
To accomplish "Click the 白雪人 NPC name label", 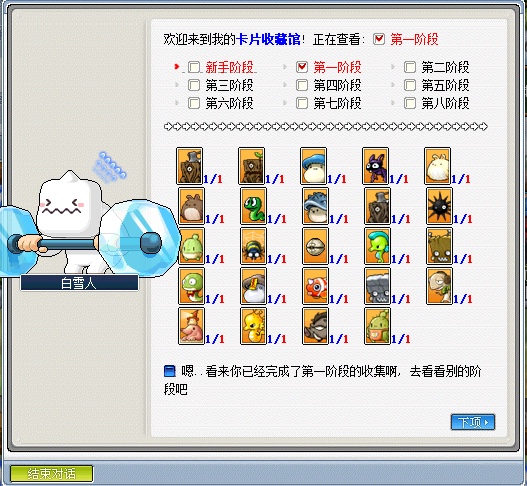I will click(79, 283).
